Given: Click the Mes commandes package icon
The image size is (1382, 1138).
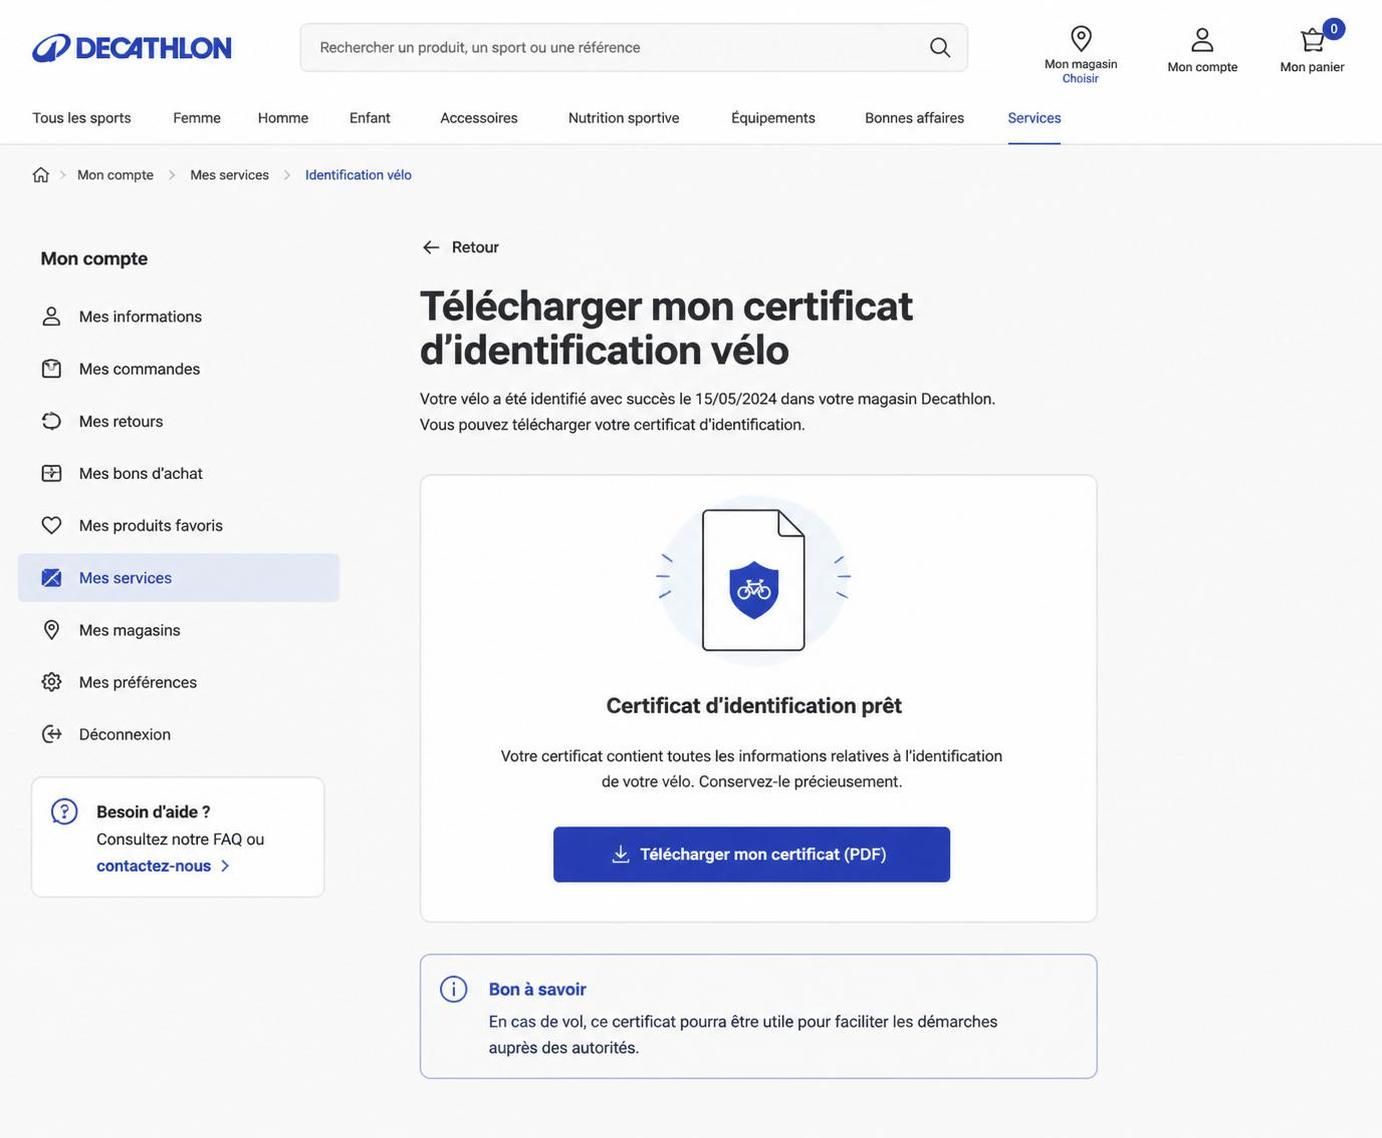Looking at the screenshot, I should click(51, 369).
